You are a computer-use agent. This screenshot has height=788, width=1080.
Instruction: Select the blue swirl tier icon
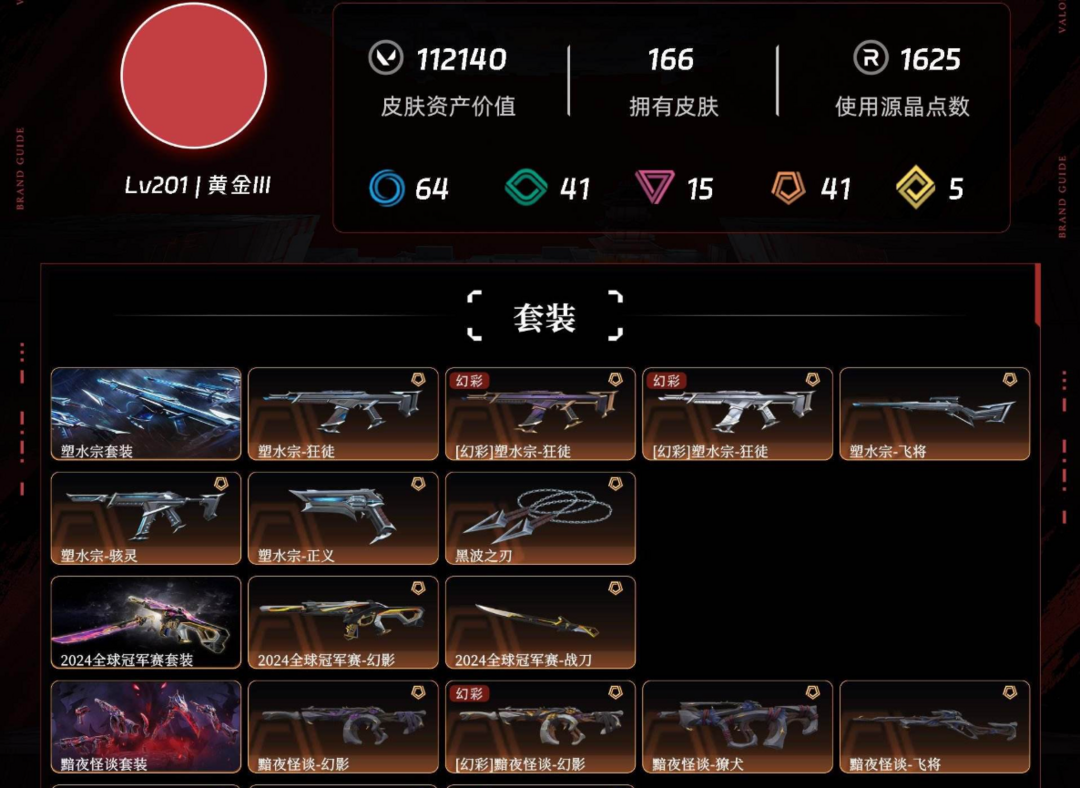click(386, 187)
